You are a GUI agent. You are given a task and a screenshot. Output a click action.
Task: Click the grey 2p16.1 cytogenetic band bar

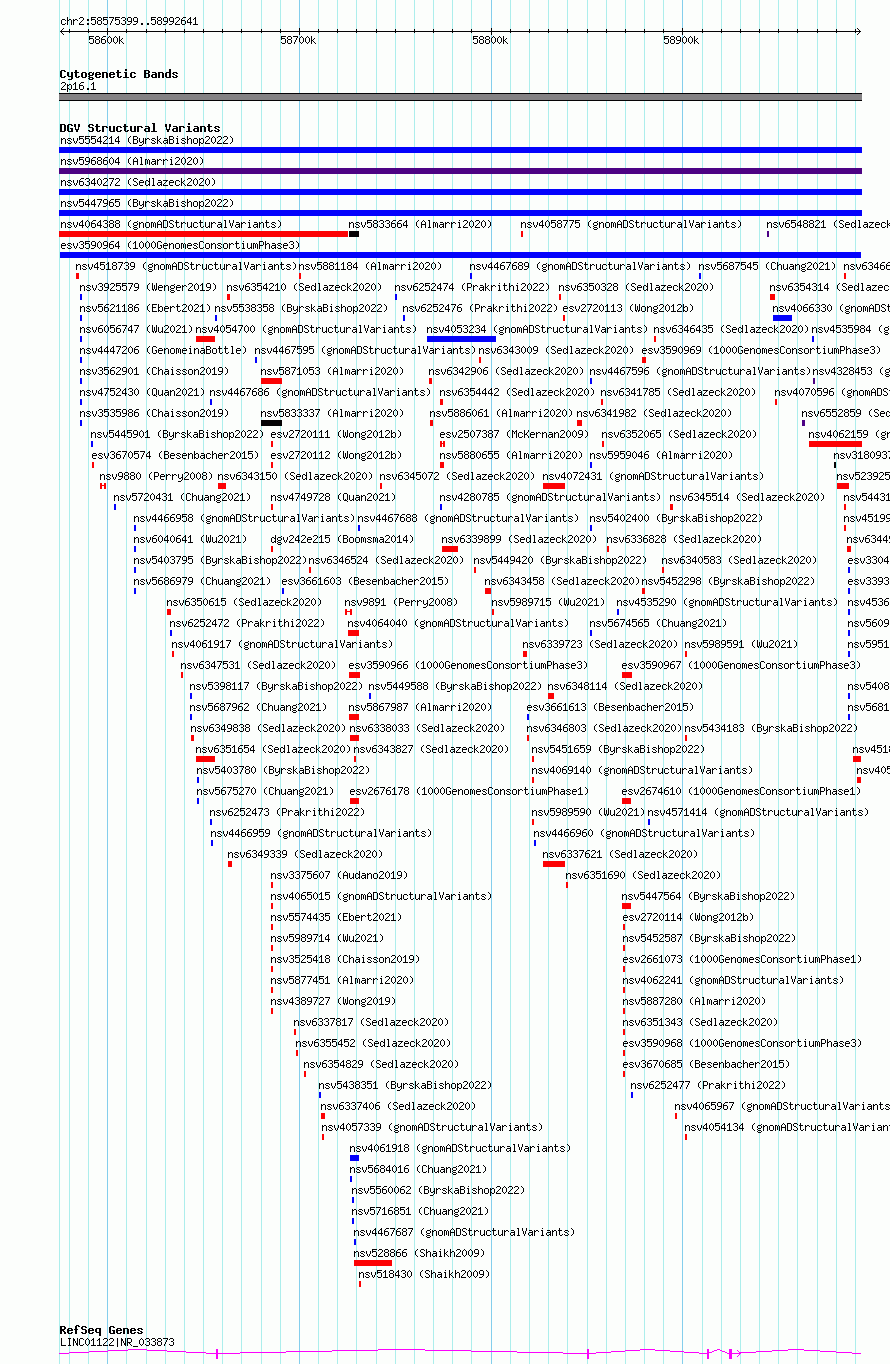pos(461,97)
